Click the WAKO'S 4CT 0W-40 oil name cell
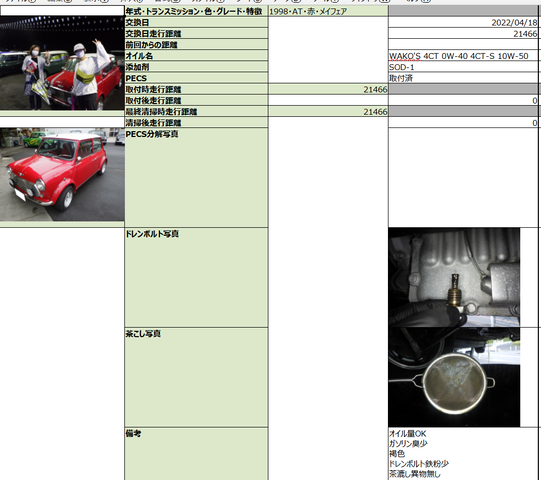541x480 pixels. pyautogui.click(x=463, y=56)
